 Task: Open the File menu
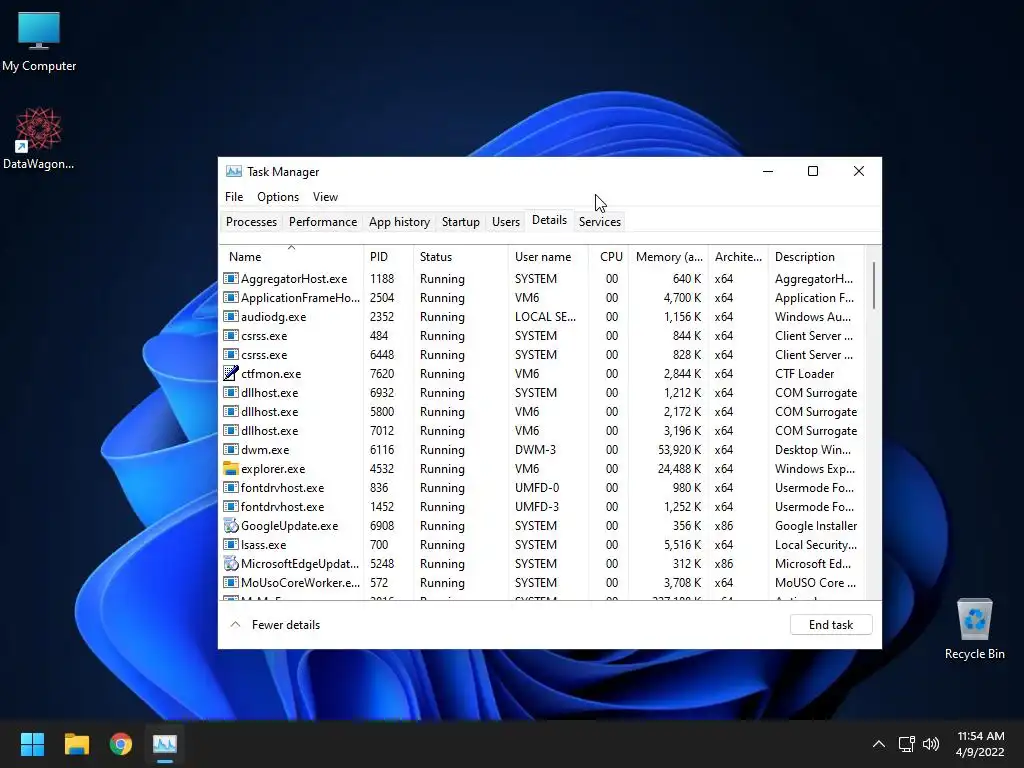(x=234, y=197)
